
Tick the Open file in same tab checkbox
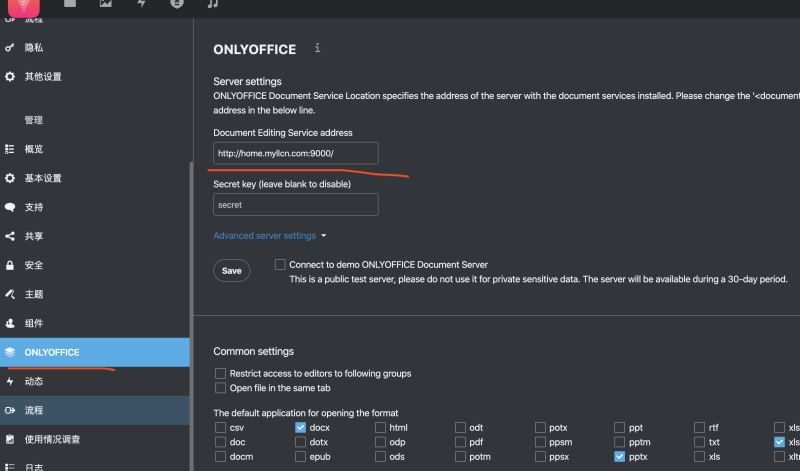pos(220,388)
